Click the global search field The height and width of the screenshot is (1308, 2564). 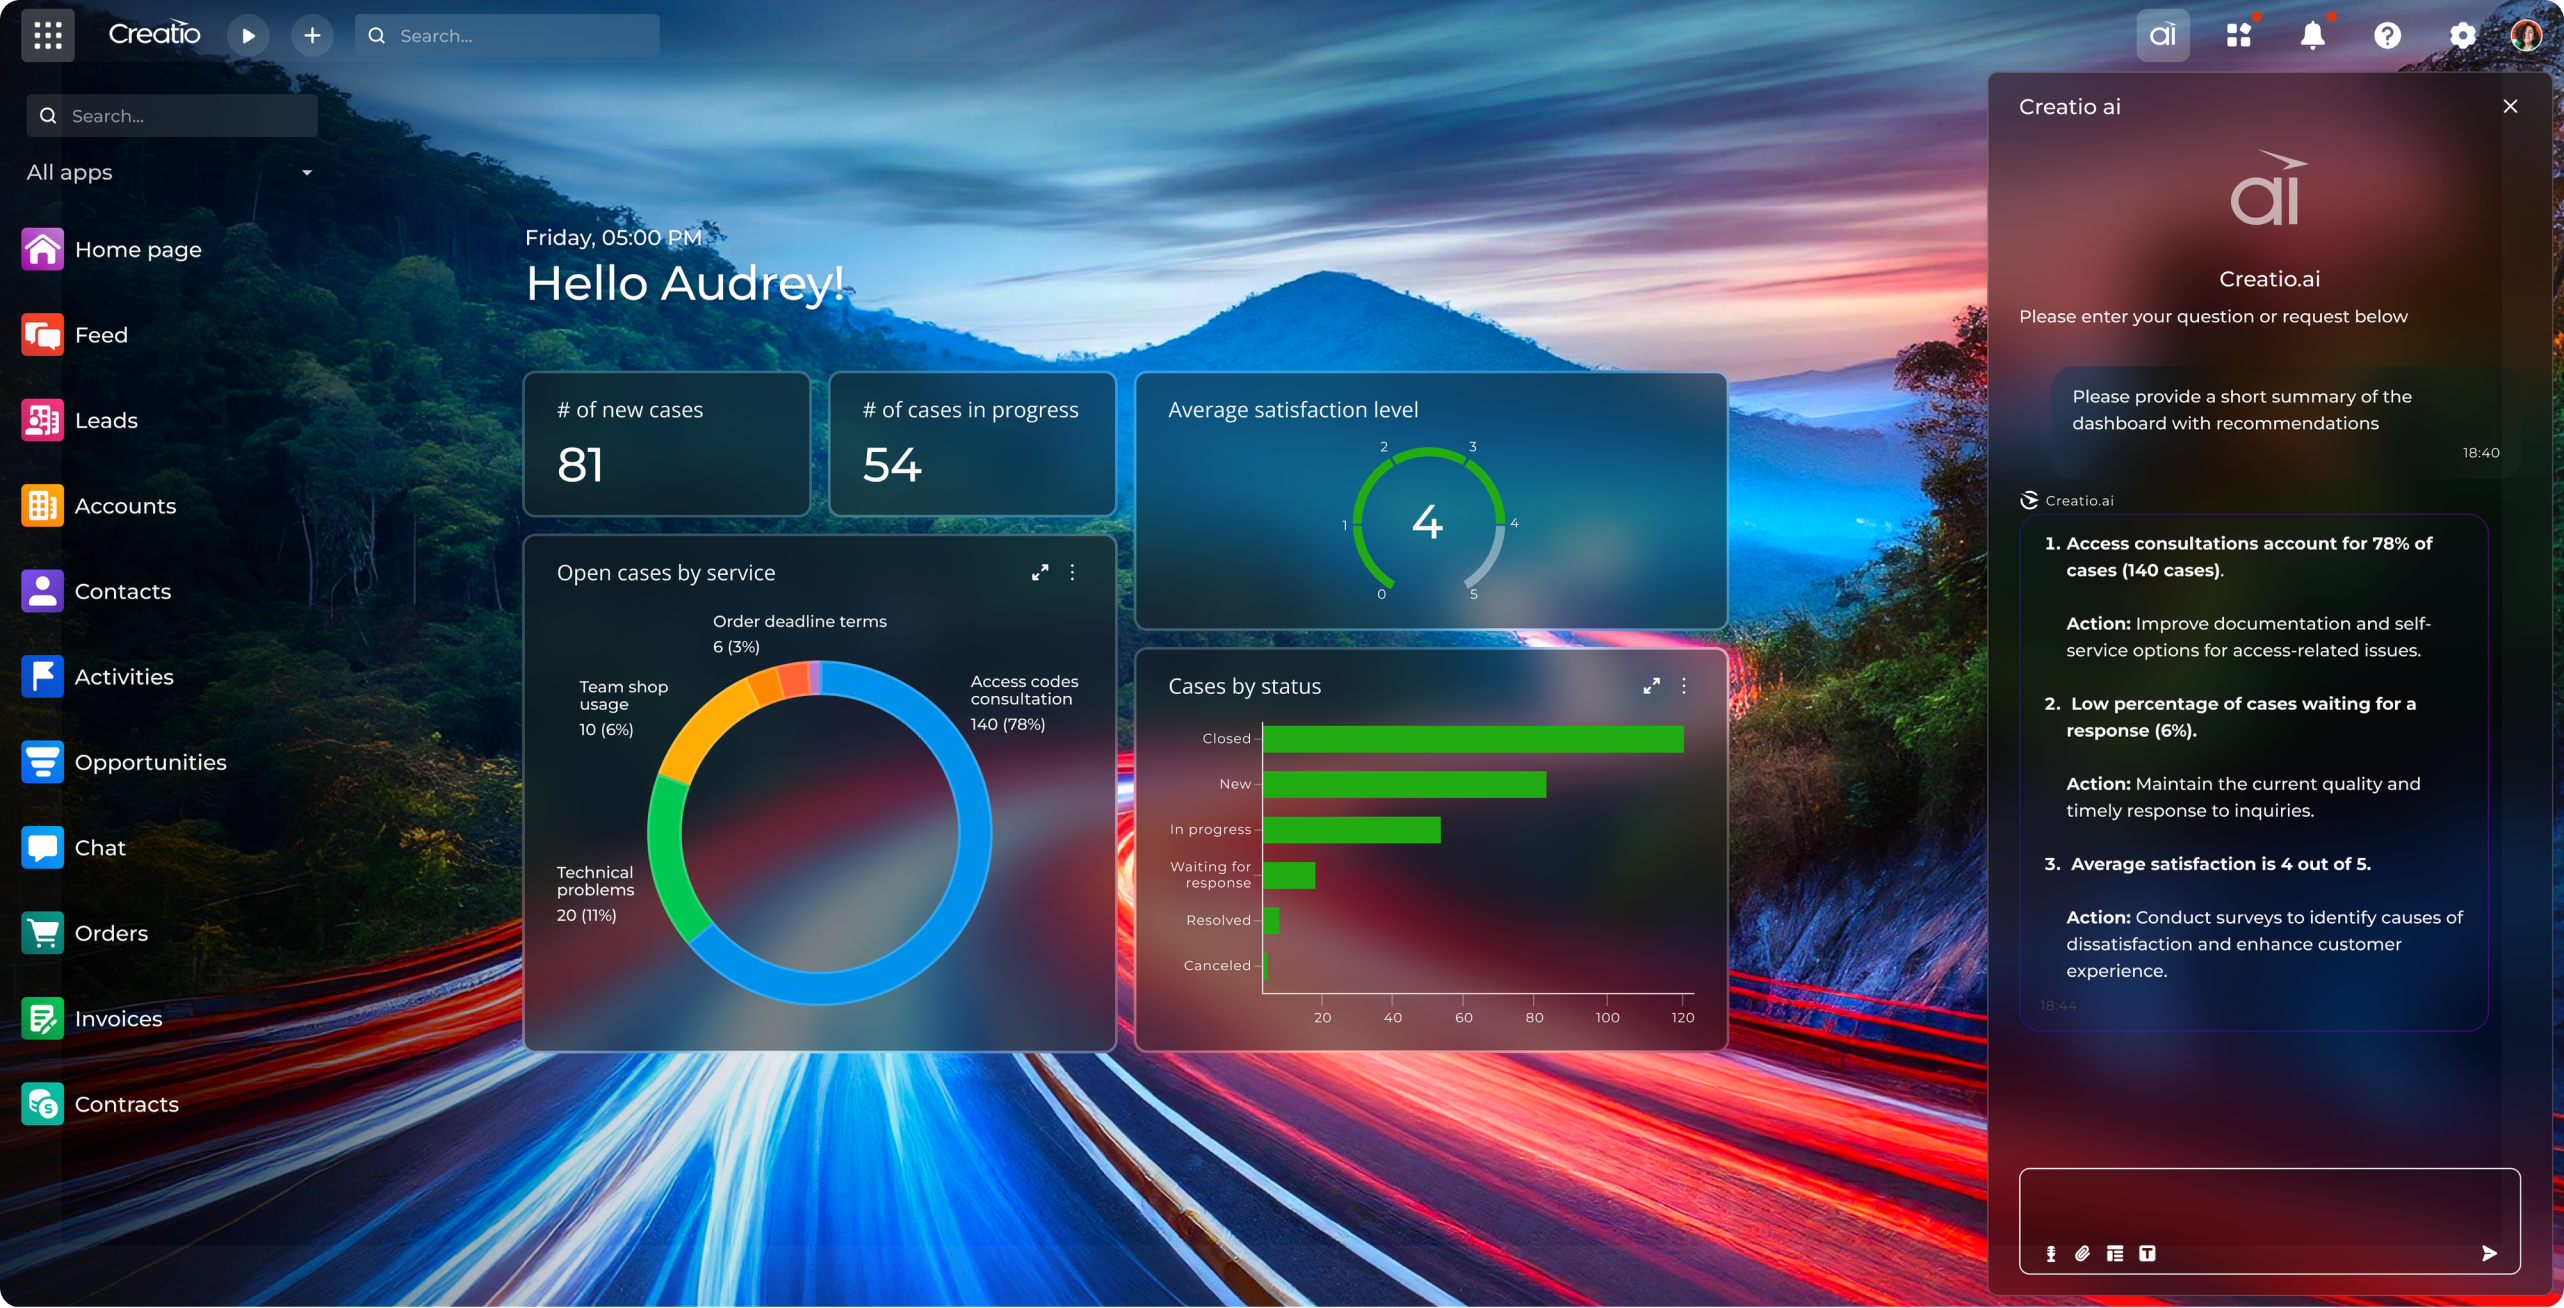pyautogui.click(x=505, y=35)
